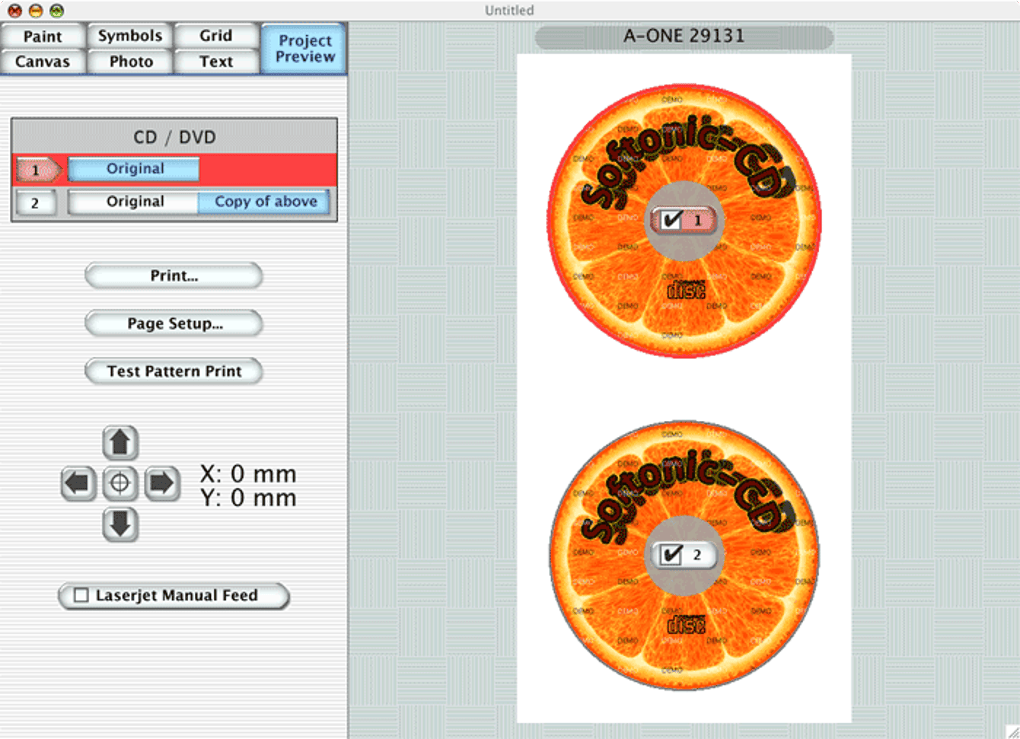Viewport: 1020px width, 739px height.
Task: Open the Print dialog
Action: point(173,276)
